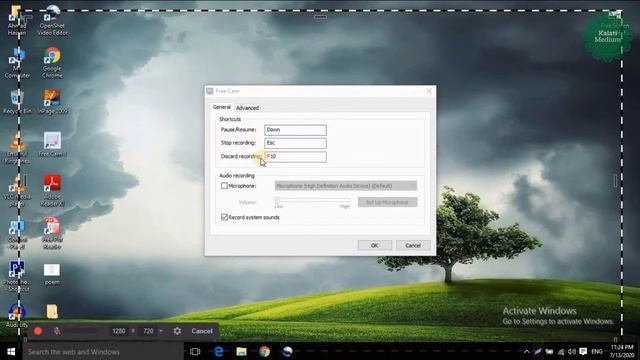Confirm settings with OK button
Screen dimensions: 640x360
coord(375,245)
